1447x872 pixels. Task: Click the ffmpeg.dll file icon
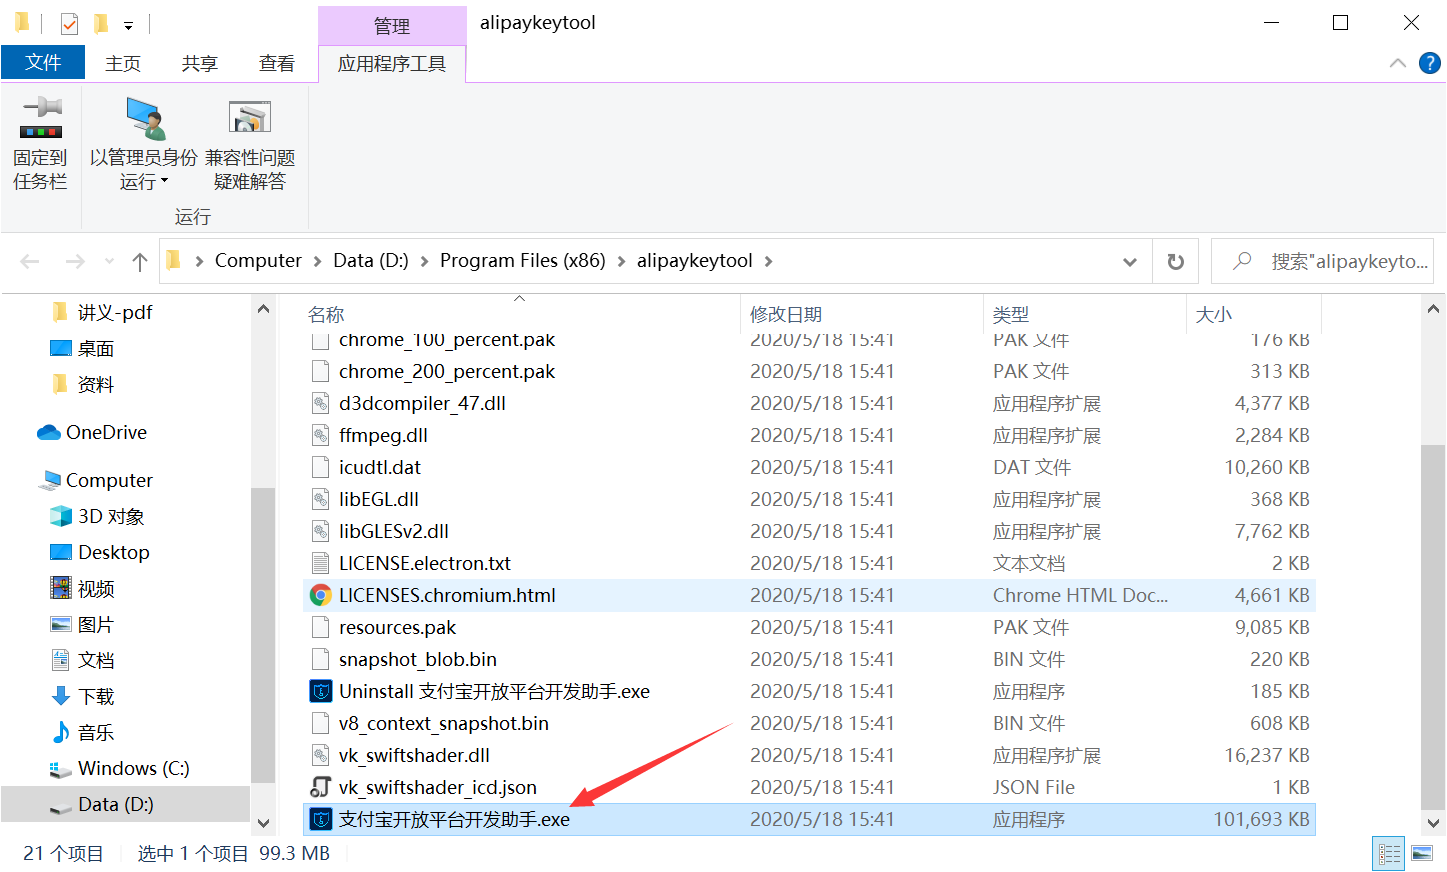click(320, 436)
